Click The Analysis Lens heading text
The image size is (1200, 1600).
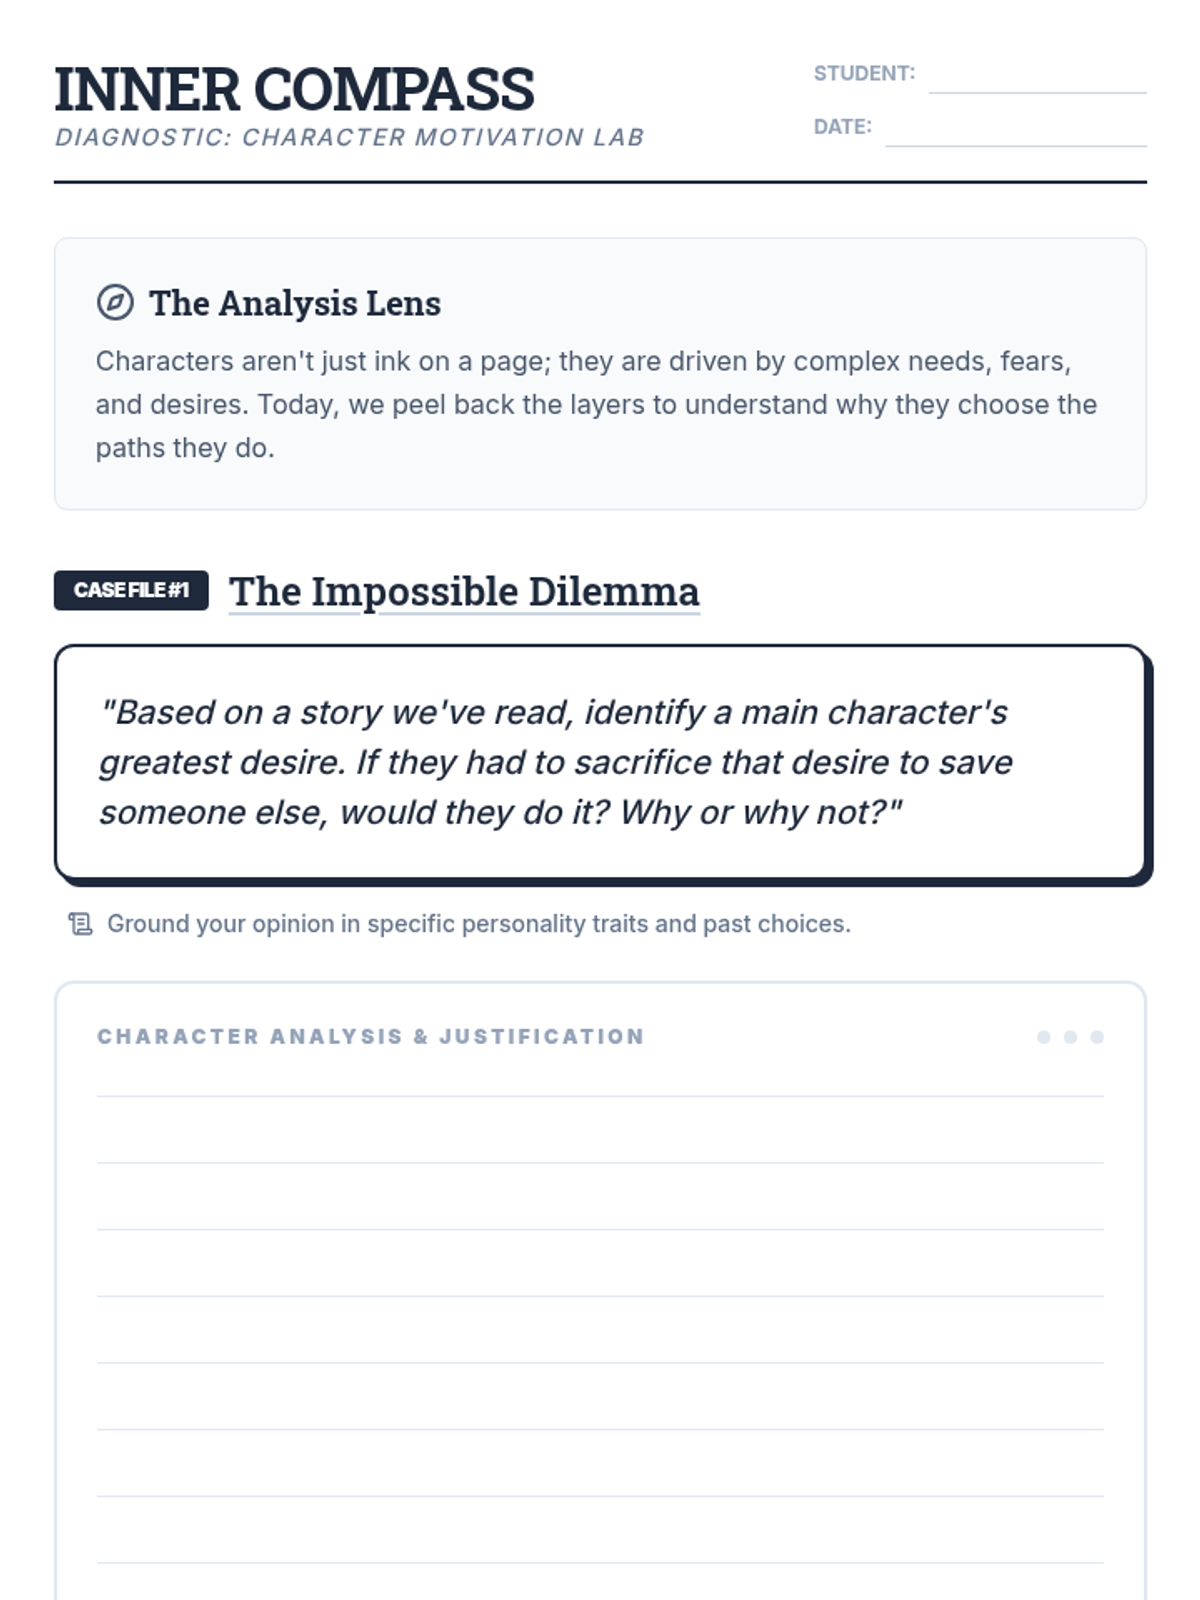coord(295,303)
